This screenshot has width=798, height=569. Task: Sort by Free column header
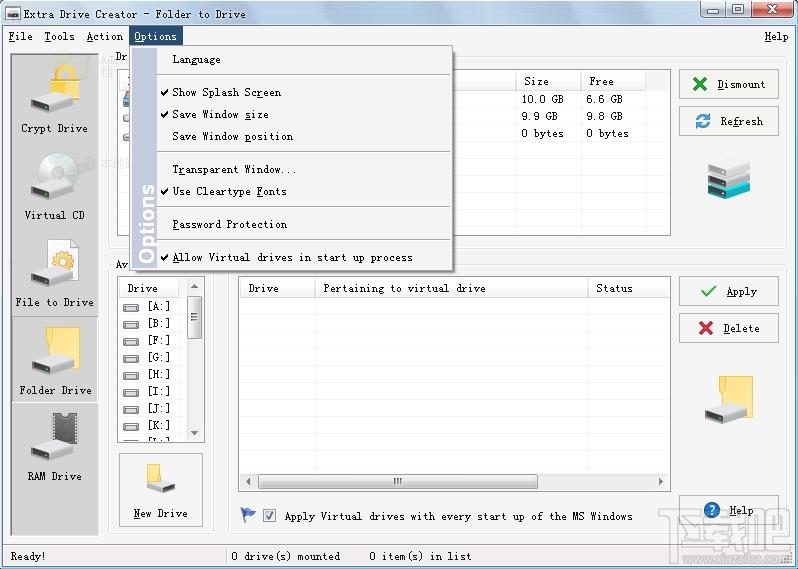[x=613, y=81]
